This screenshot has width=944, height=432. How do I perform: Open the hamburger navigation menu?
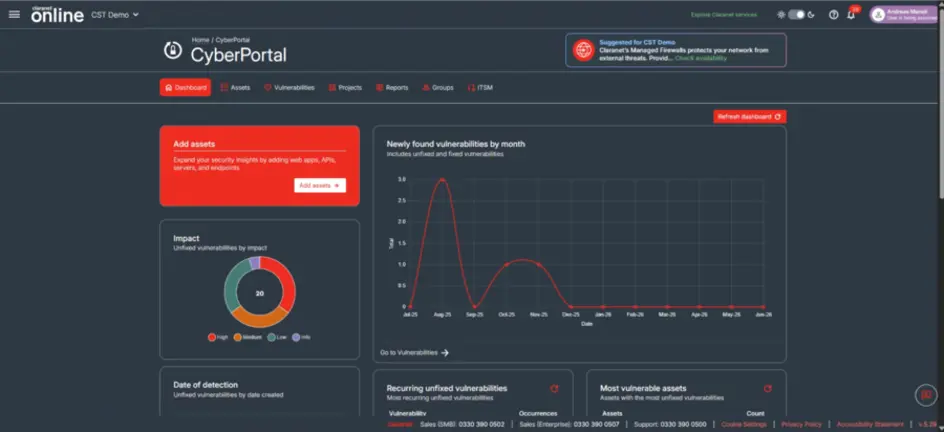pyautogui.click(x=14, y=14)
